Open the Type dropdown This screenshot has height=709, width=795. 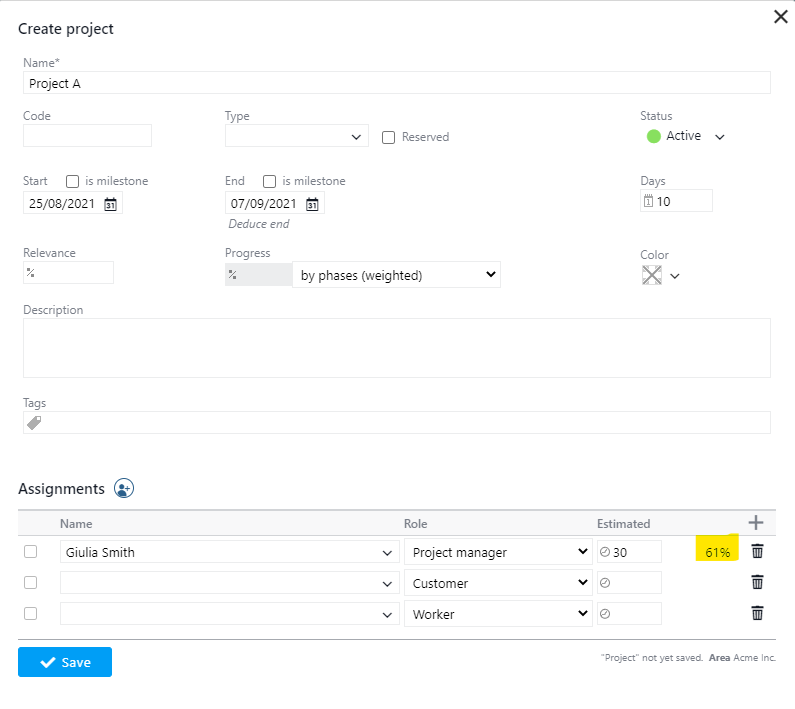click(x=296, y=136)
